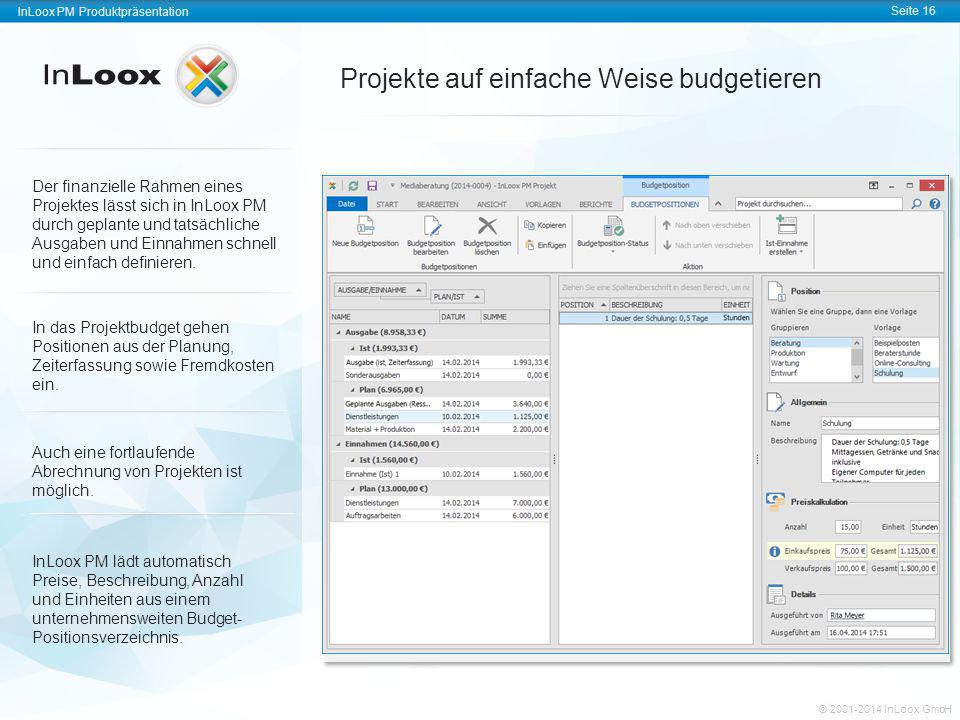The image size is (960, 720).
Task: Switch to the ANSICHT tab
Action: (492, 204)
